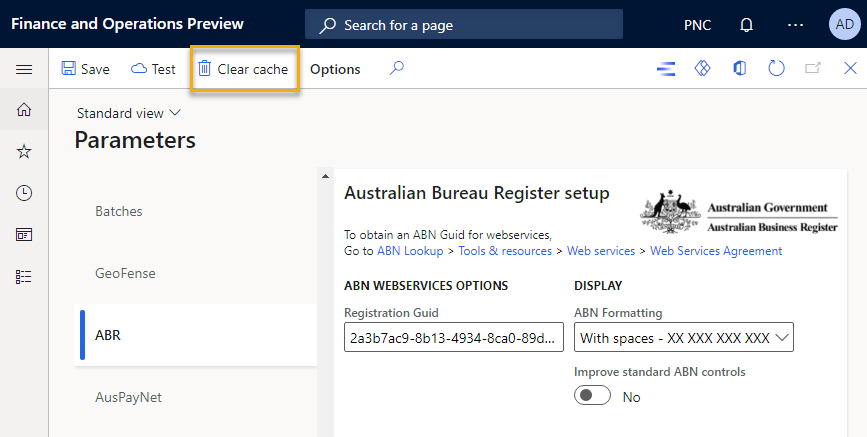Viewport: 867px width, 437px height.
Task: Open the Options menu
Action: click(335, 69)
